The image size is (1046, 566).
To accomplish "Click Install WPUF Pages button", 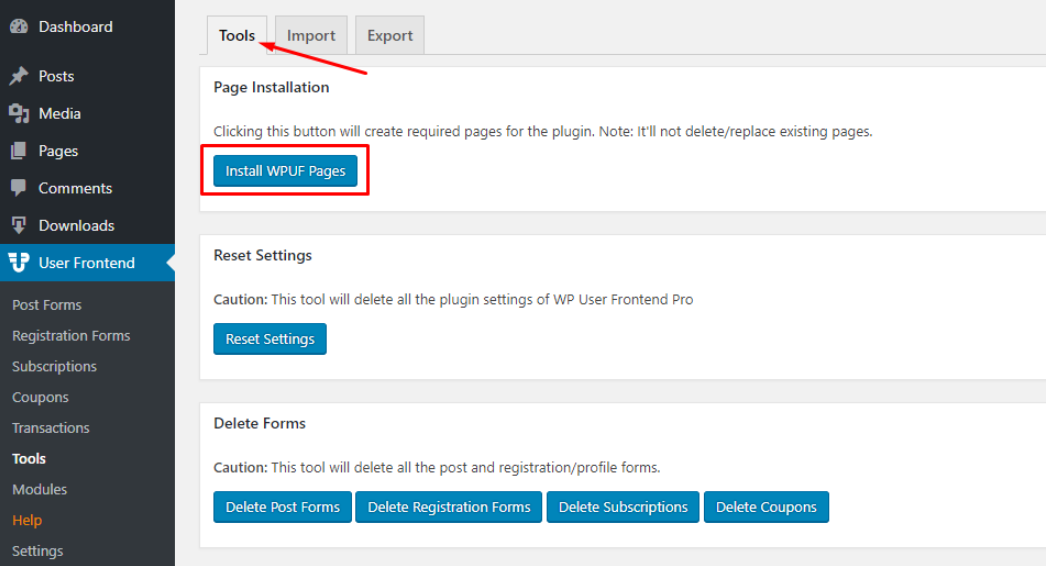I will tap(285, 171).
